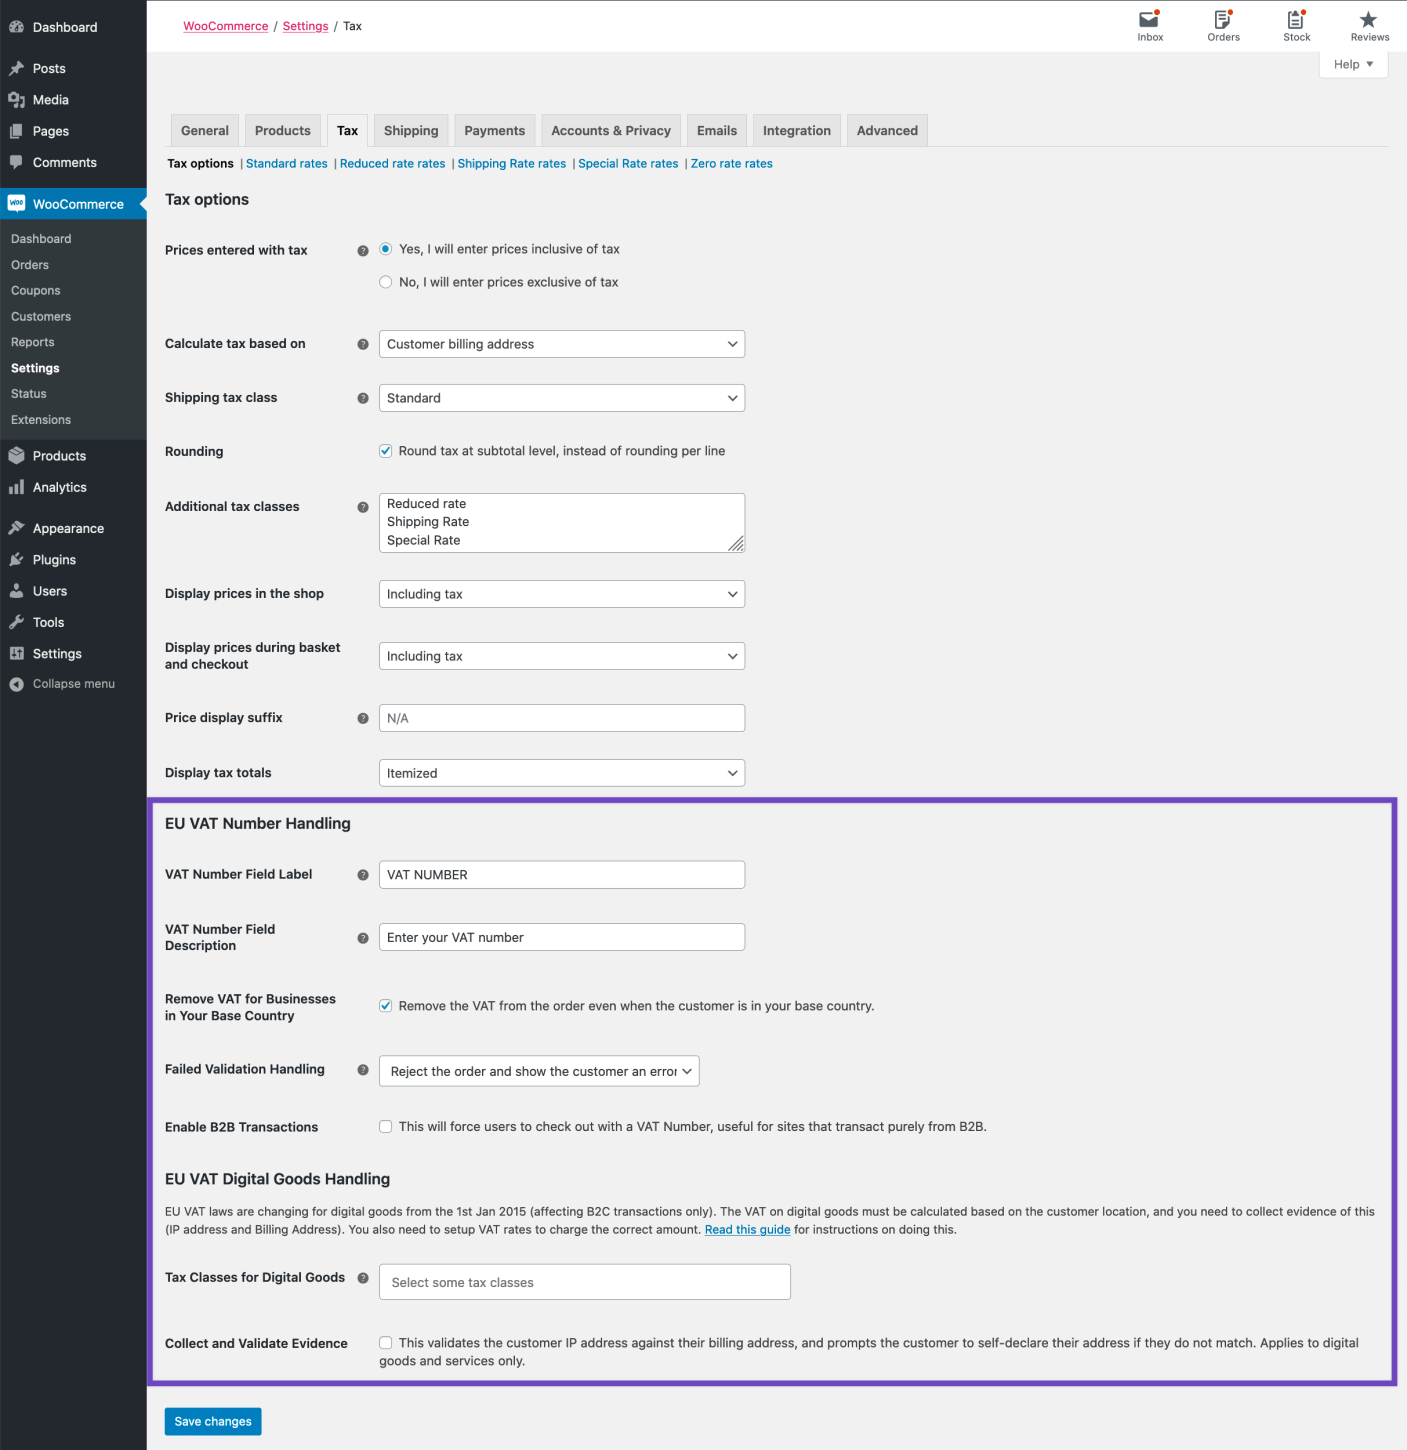Open the Failed Validation Handling dropdown
The height and width of the screenshot is (1450, 1407).
click(538, 1071)
